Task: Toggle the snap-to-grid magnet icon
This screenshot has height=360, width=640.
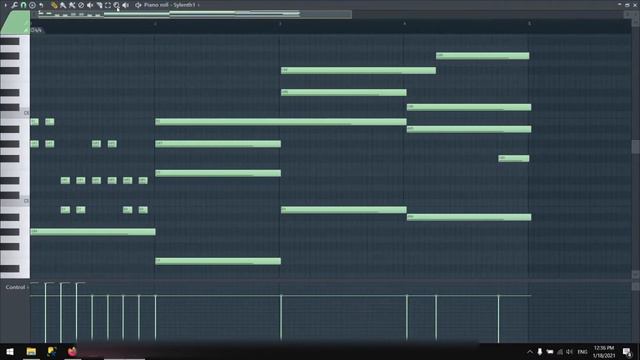Action: click(x=23, y=5)
